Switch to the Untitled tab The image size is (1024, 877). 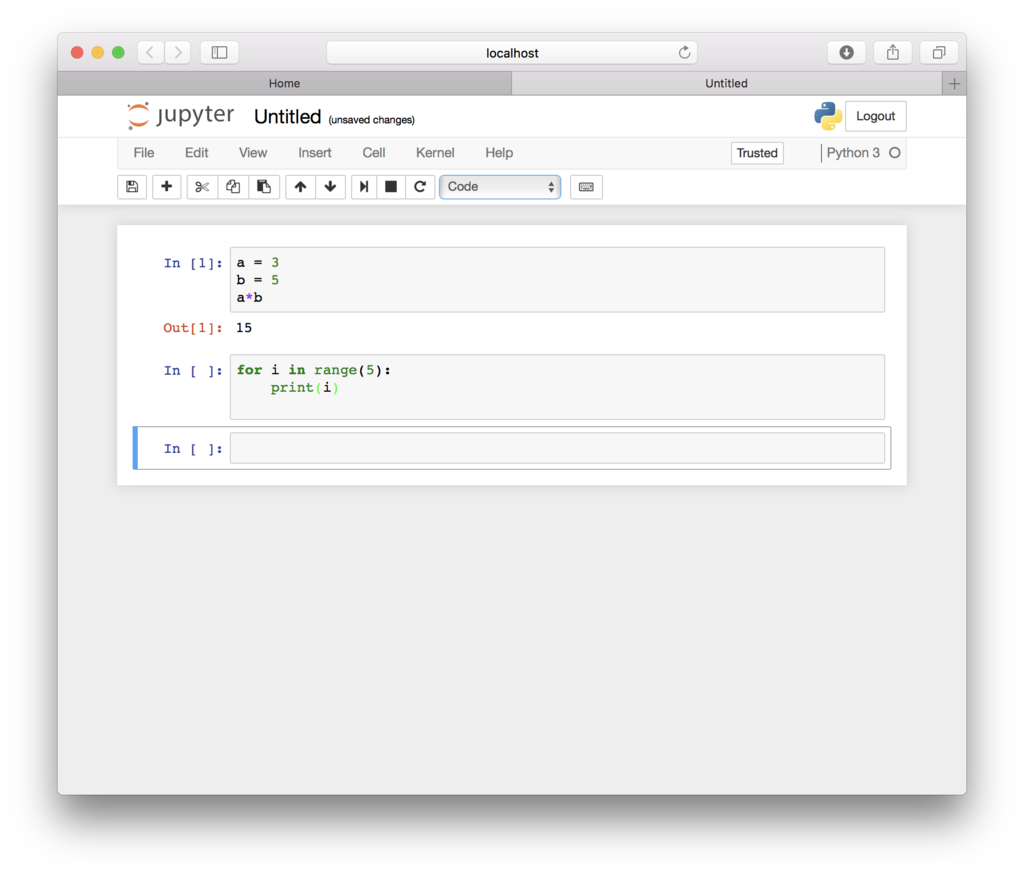point(726,84)
